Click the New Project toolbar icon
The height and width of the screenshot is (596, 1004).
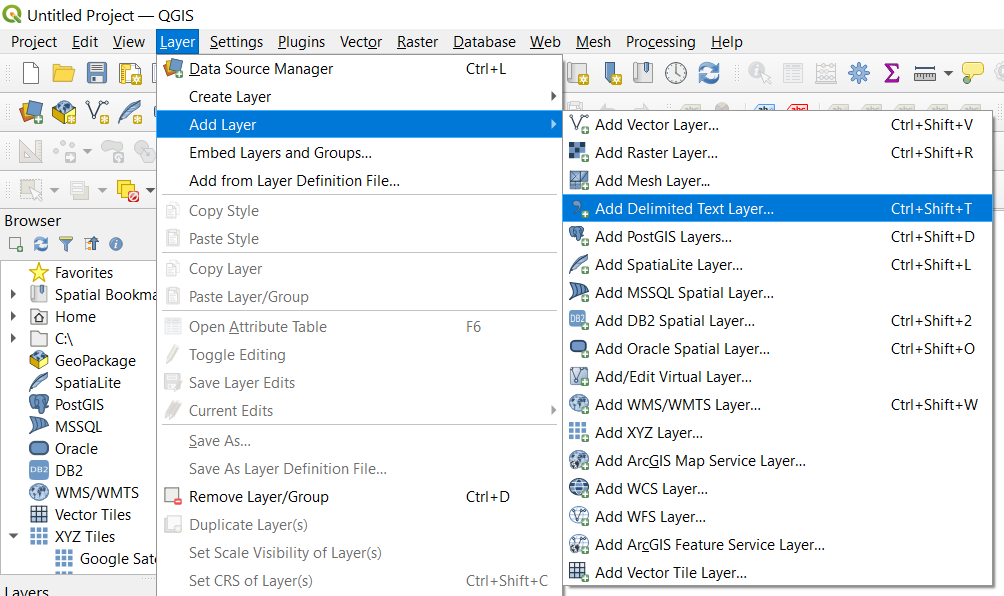[x=31, y=73]
